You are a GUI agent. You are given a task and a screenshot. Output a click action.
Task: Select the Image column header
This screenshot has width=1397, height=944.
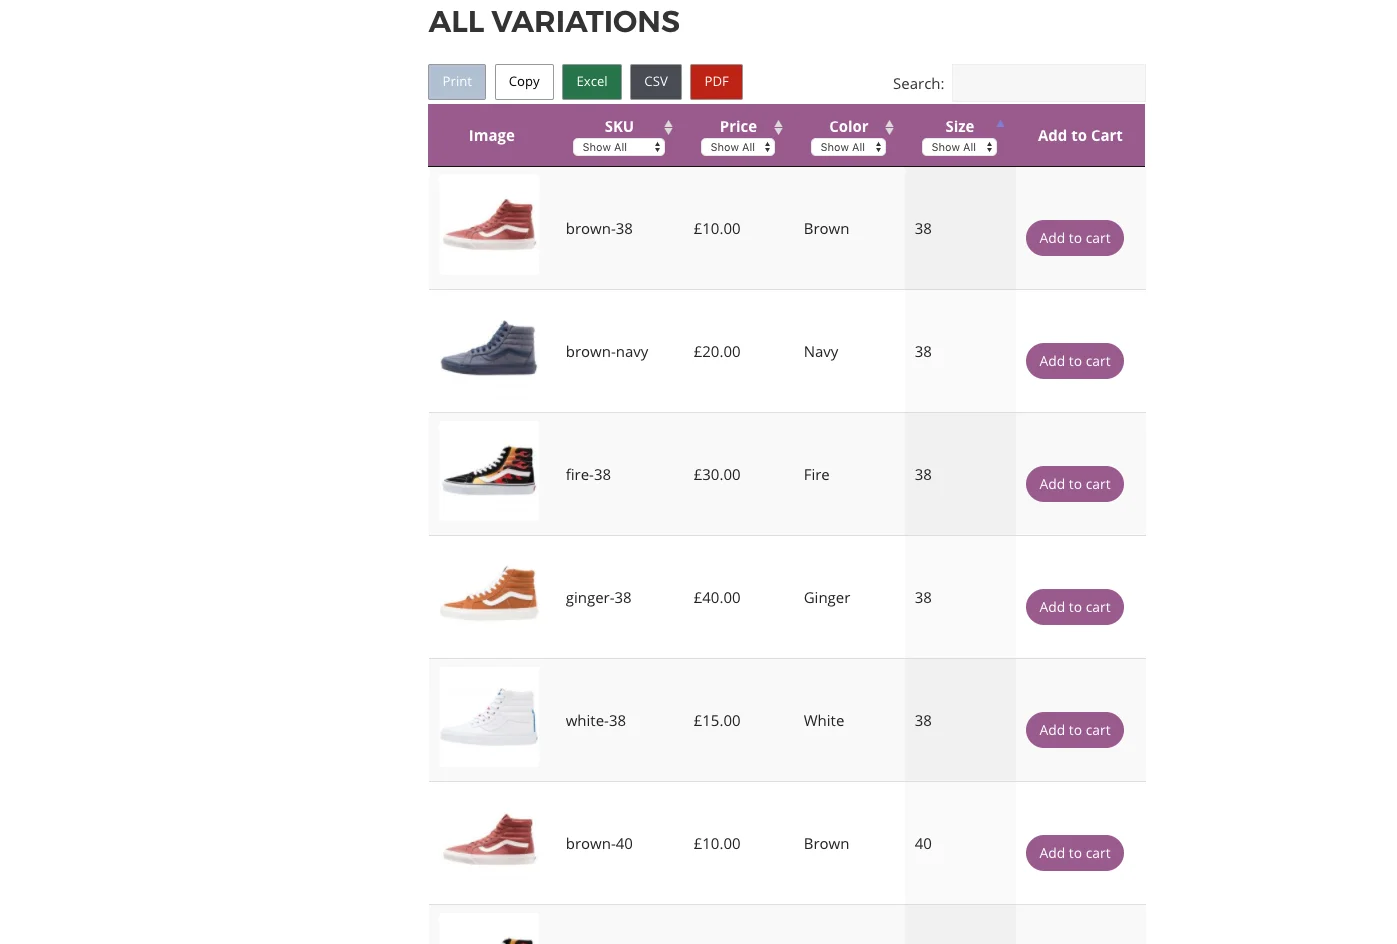491,135
